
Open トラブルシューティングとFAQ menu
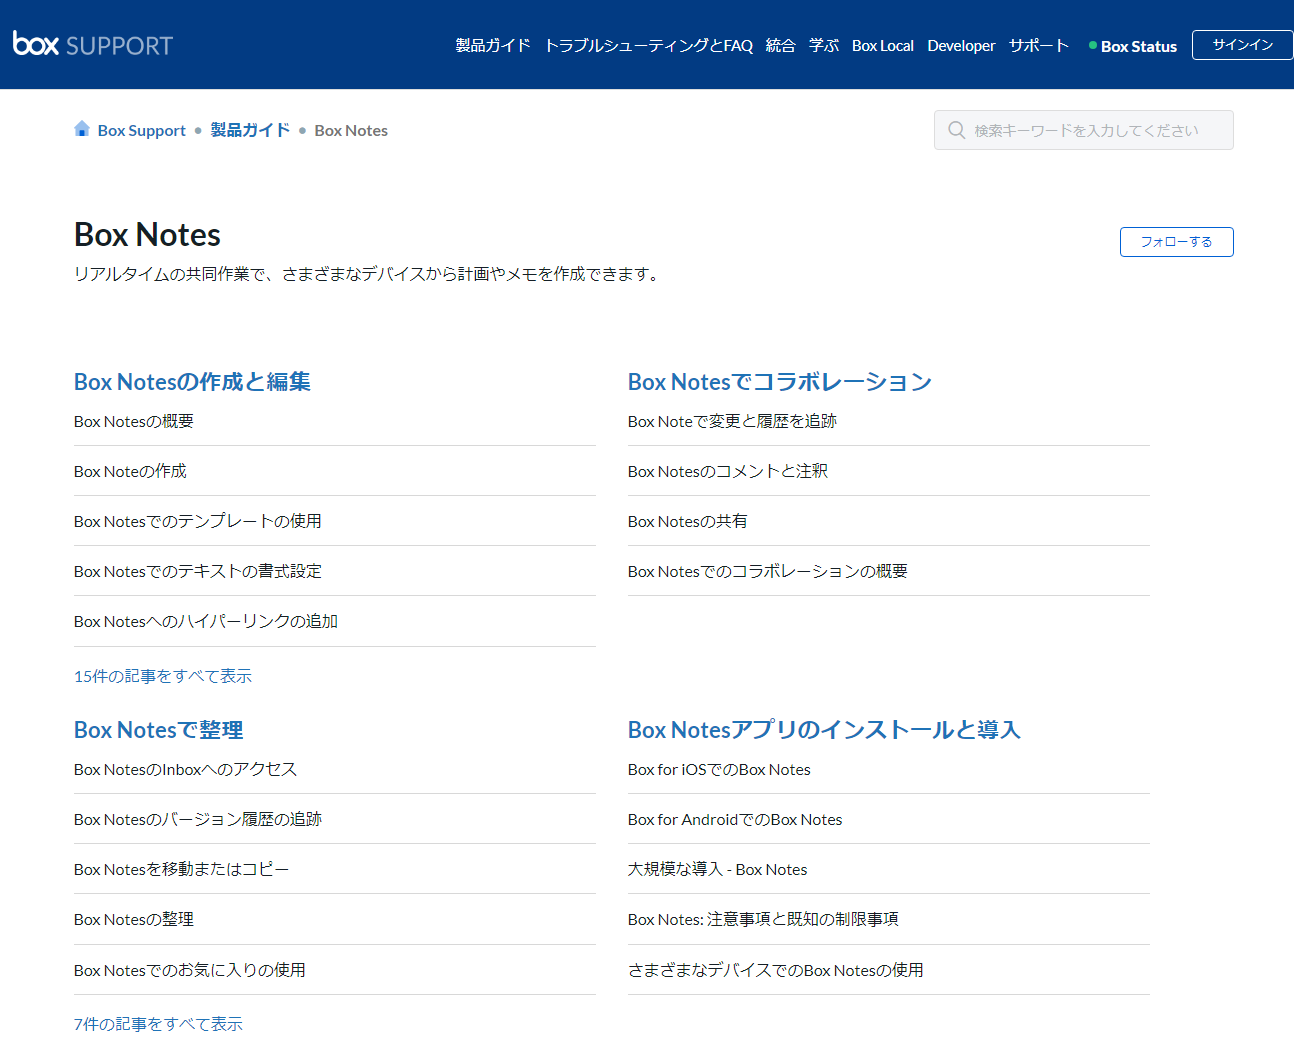[648, 45]
